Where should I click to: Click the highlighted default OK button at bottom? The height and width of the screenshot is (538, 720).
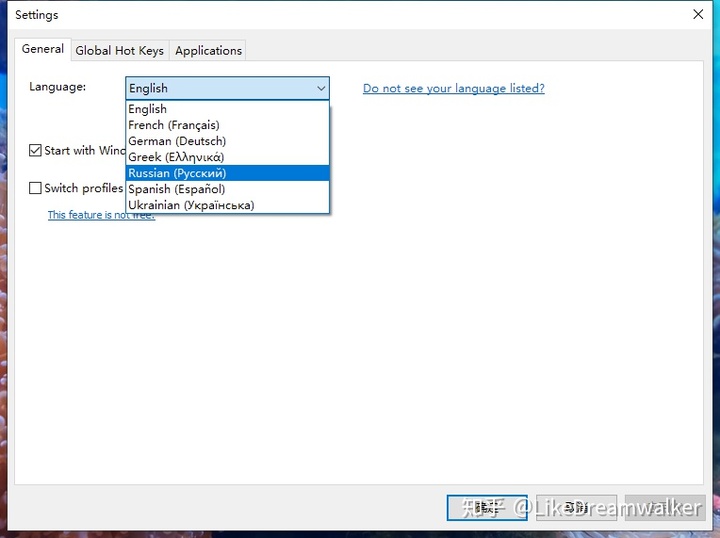click(487, 508)
